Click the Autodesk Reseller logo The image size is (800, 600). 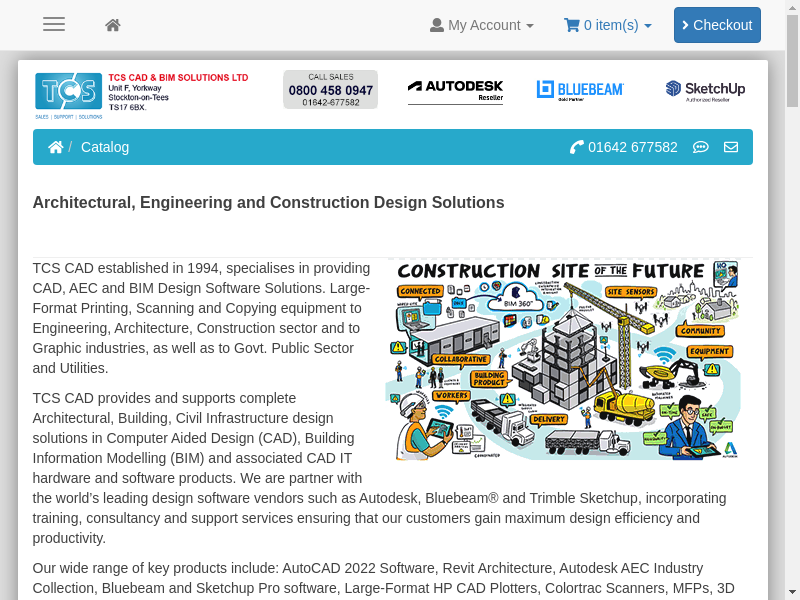point(455,90)
